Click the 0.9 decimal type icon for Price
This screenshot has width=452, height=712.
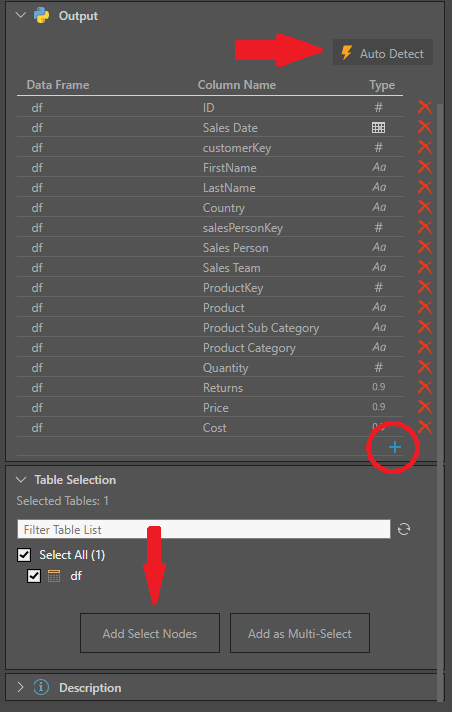click(378, 407)
